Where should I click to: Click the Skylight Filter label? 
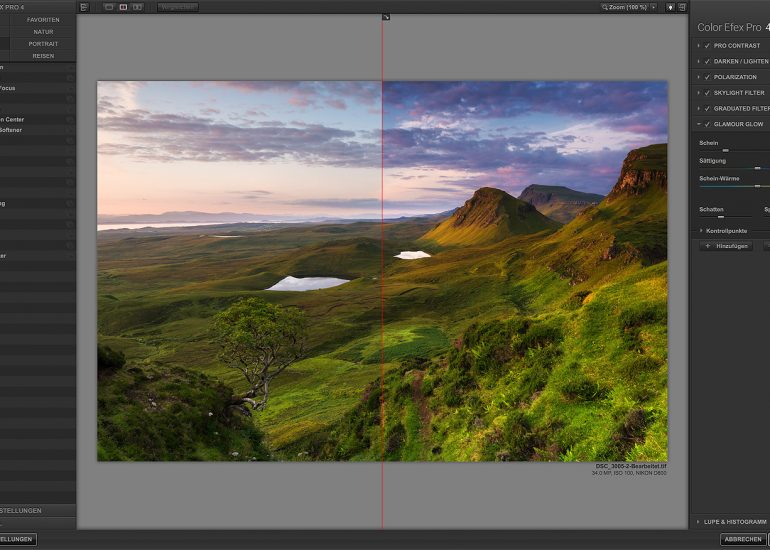[x=739, y=93]
